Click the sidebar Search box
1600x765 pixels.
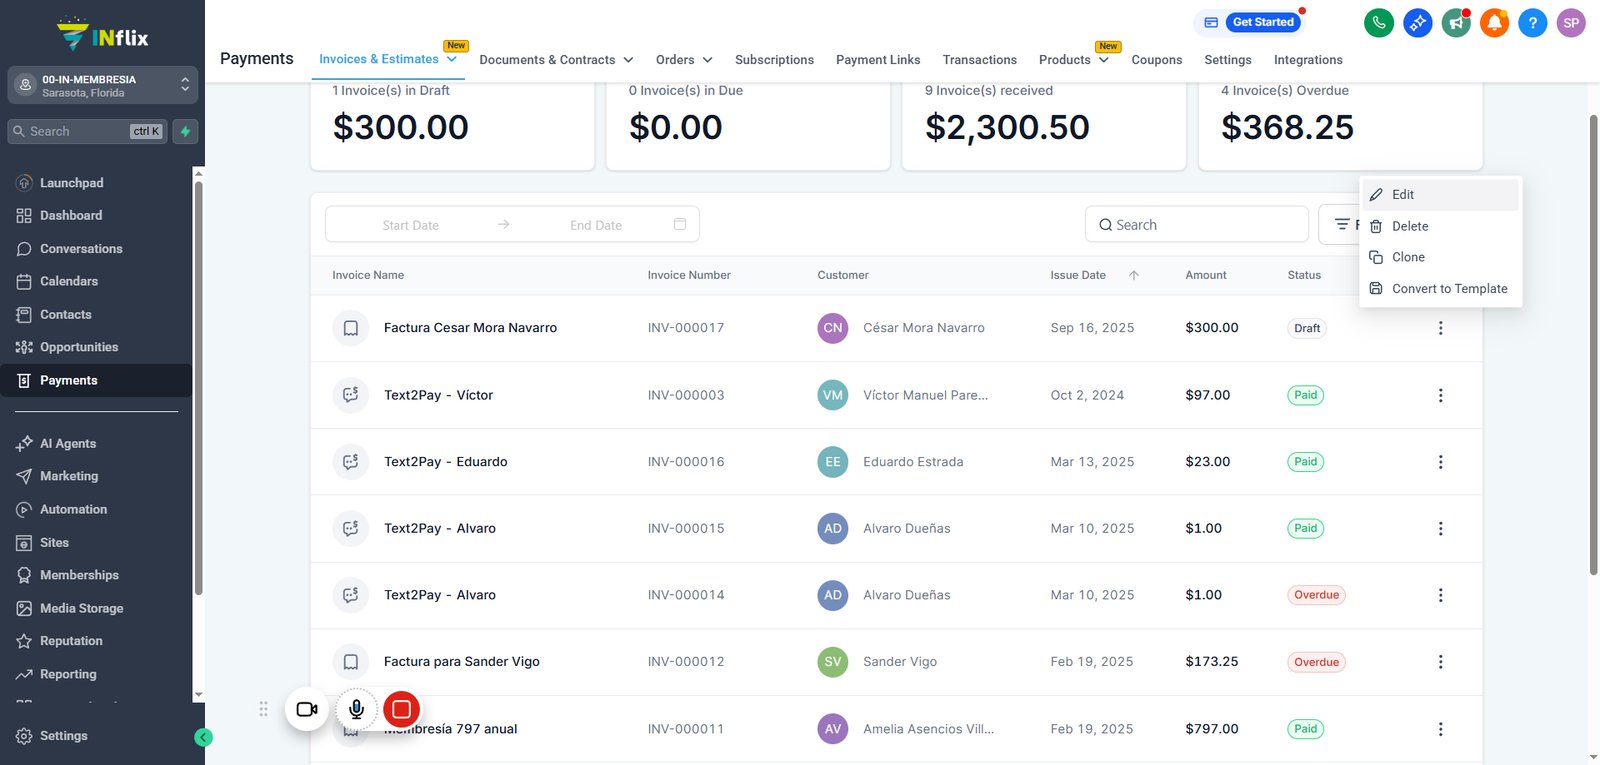87,131
